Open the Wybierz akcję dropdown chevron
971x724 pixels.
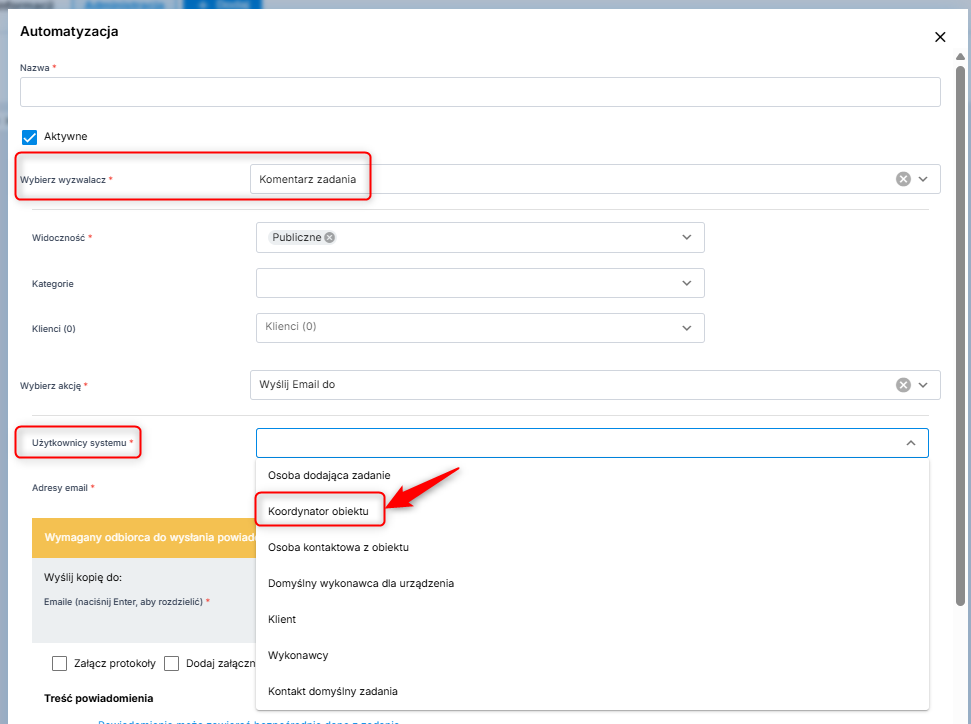tap(923, 385)
